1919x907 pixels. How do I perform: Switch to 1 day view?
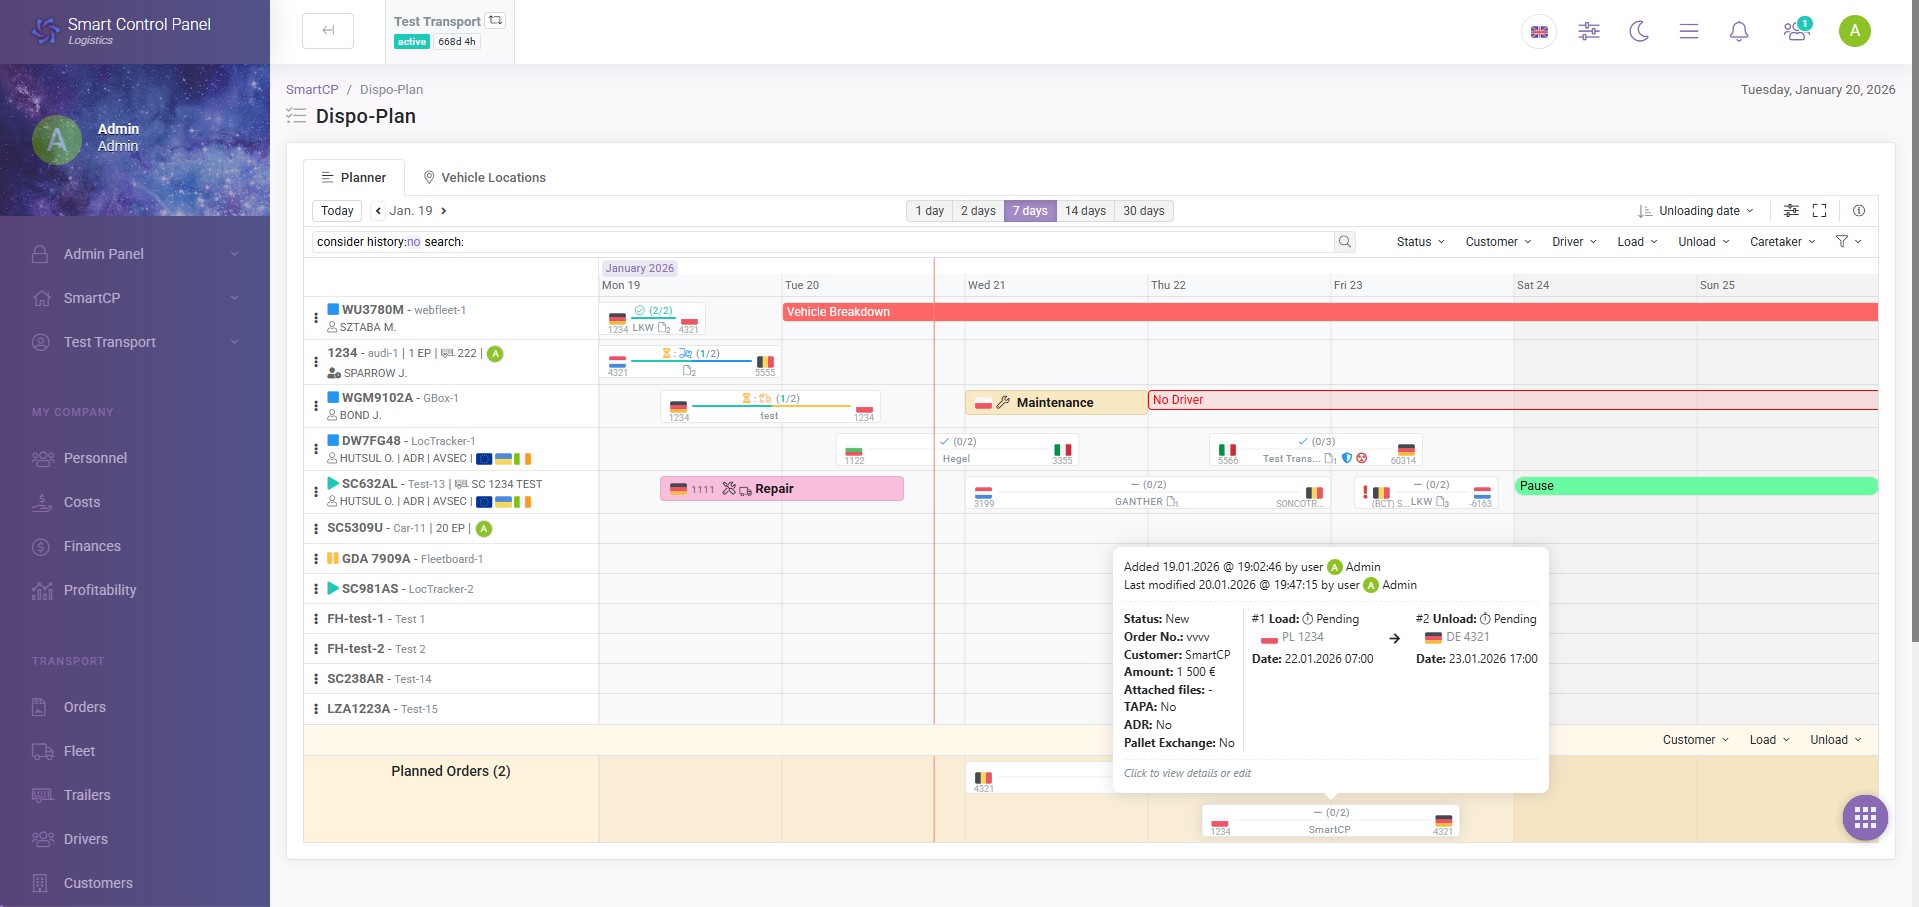point(930,211)
